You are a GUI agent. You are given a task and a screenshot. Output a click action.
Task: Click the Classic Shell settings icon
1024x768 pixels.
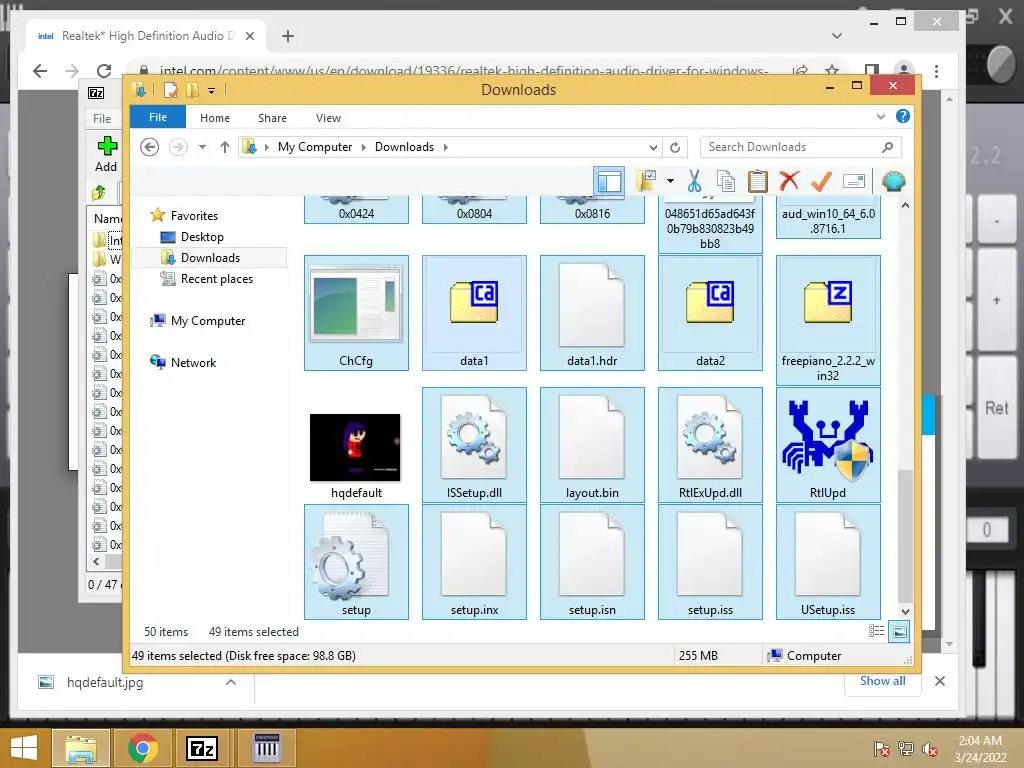point(893,181)
